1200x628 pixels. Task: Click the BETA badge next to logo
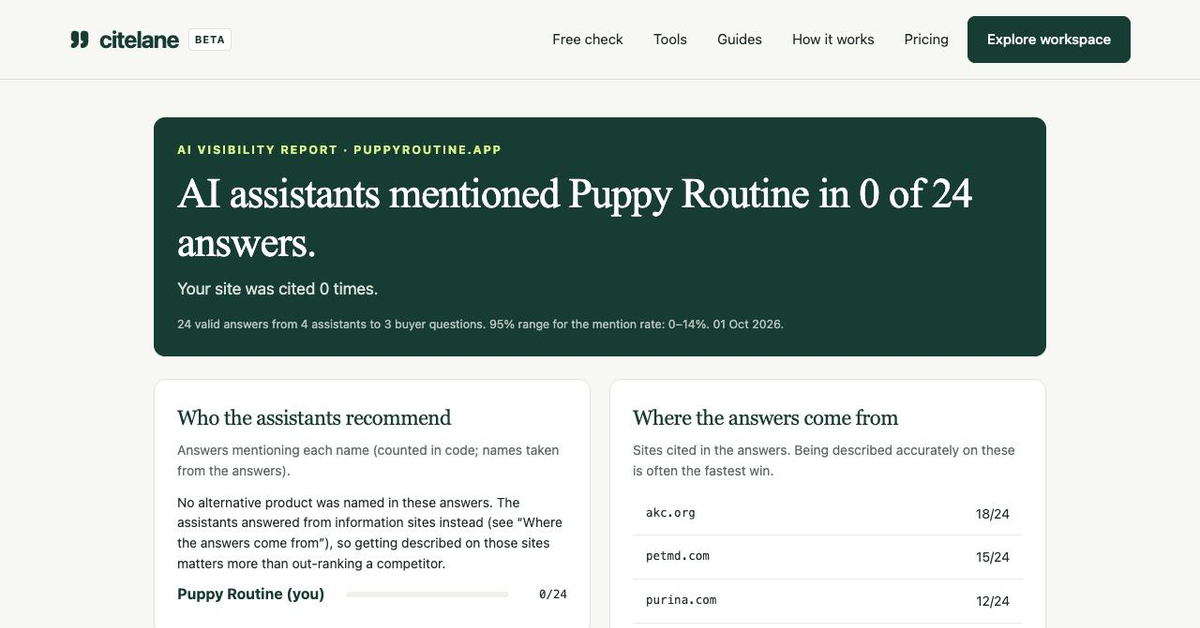tap(210, 40)
